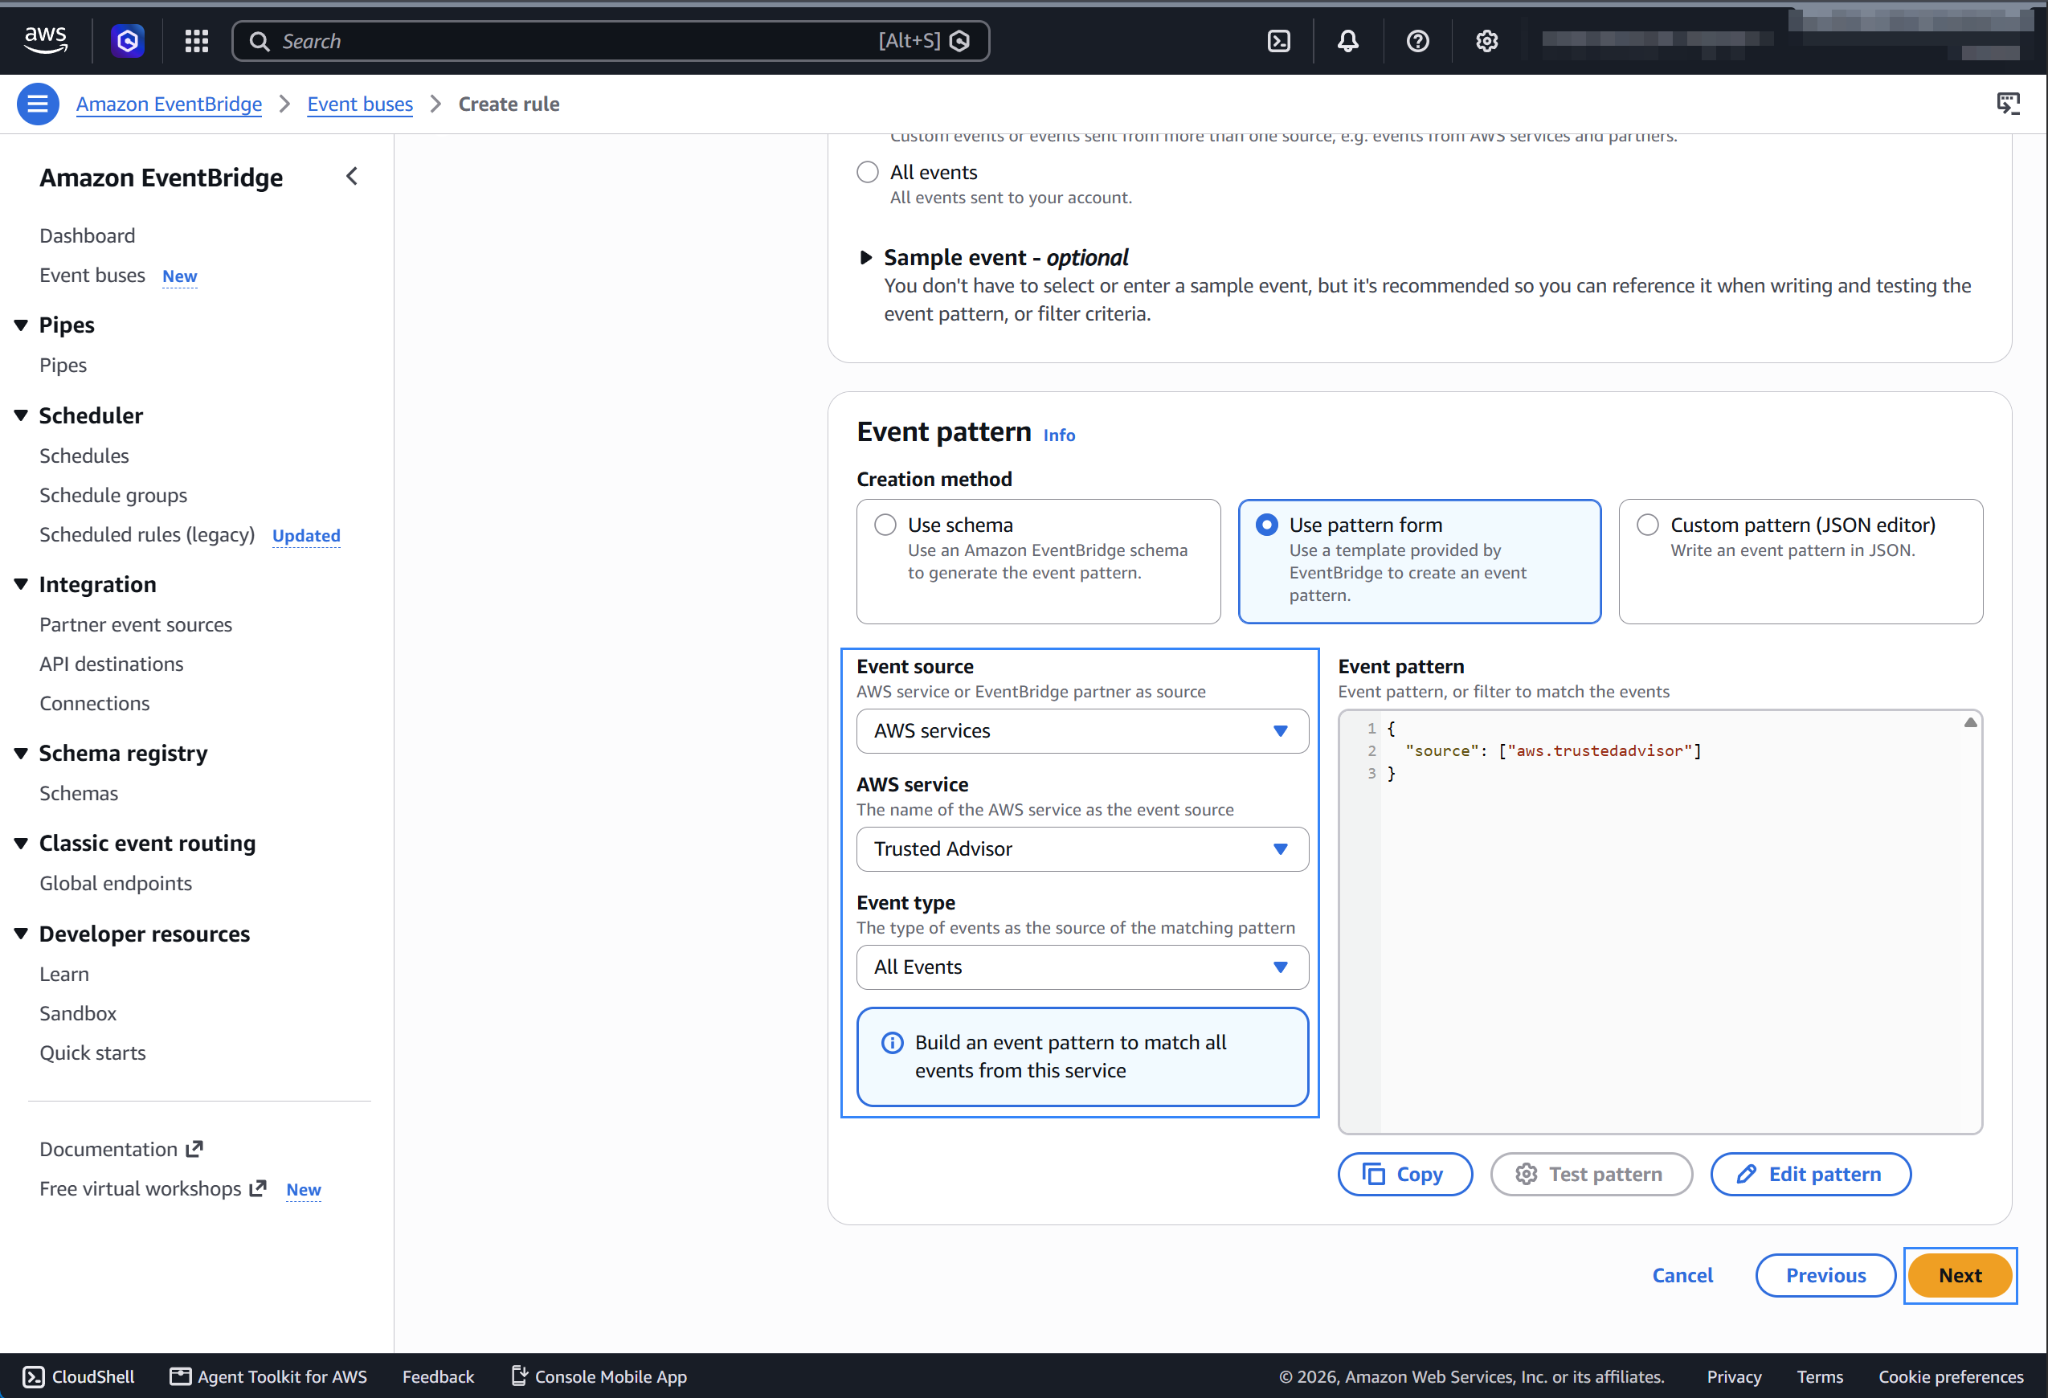Click the Edit pattern button

click(1810, 1174)
